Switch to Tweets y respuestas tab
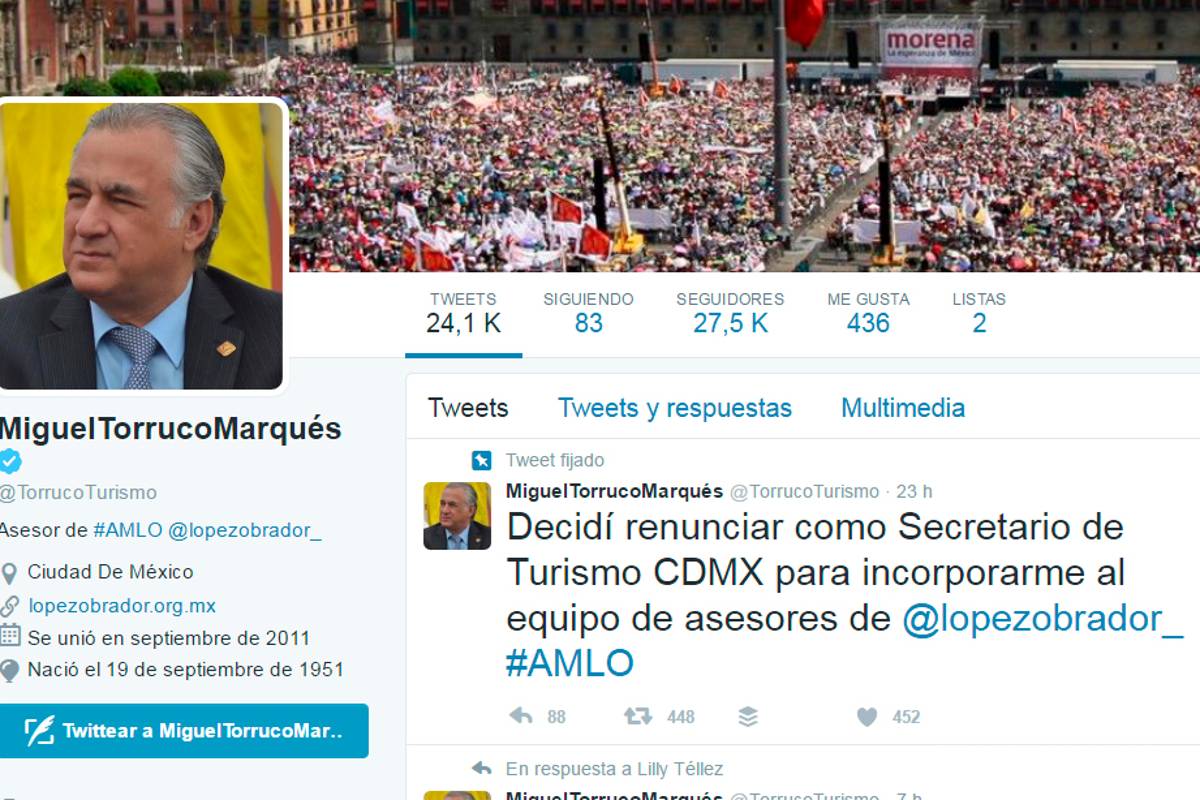1200x800 pixels. tap(675, 408)
